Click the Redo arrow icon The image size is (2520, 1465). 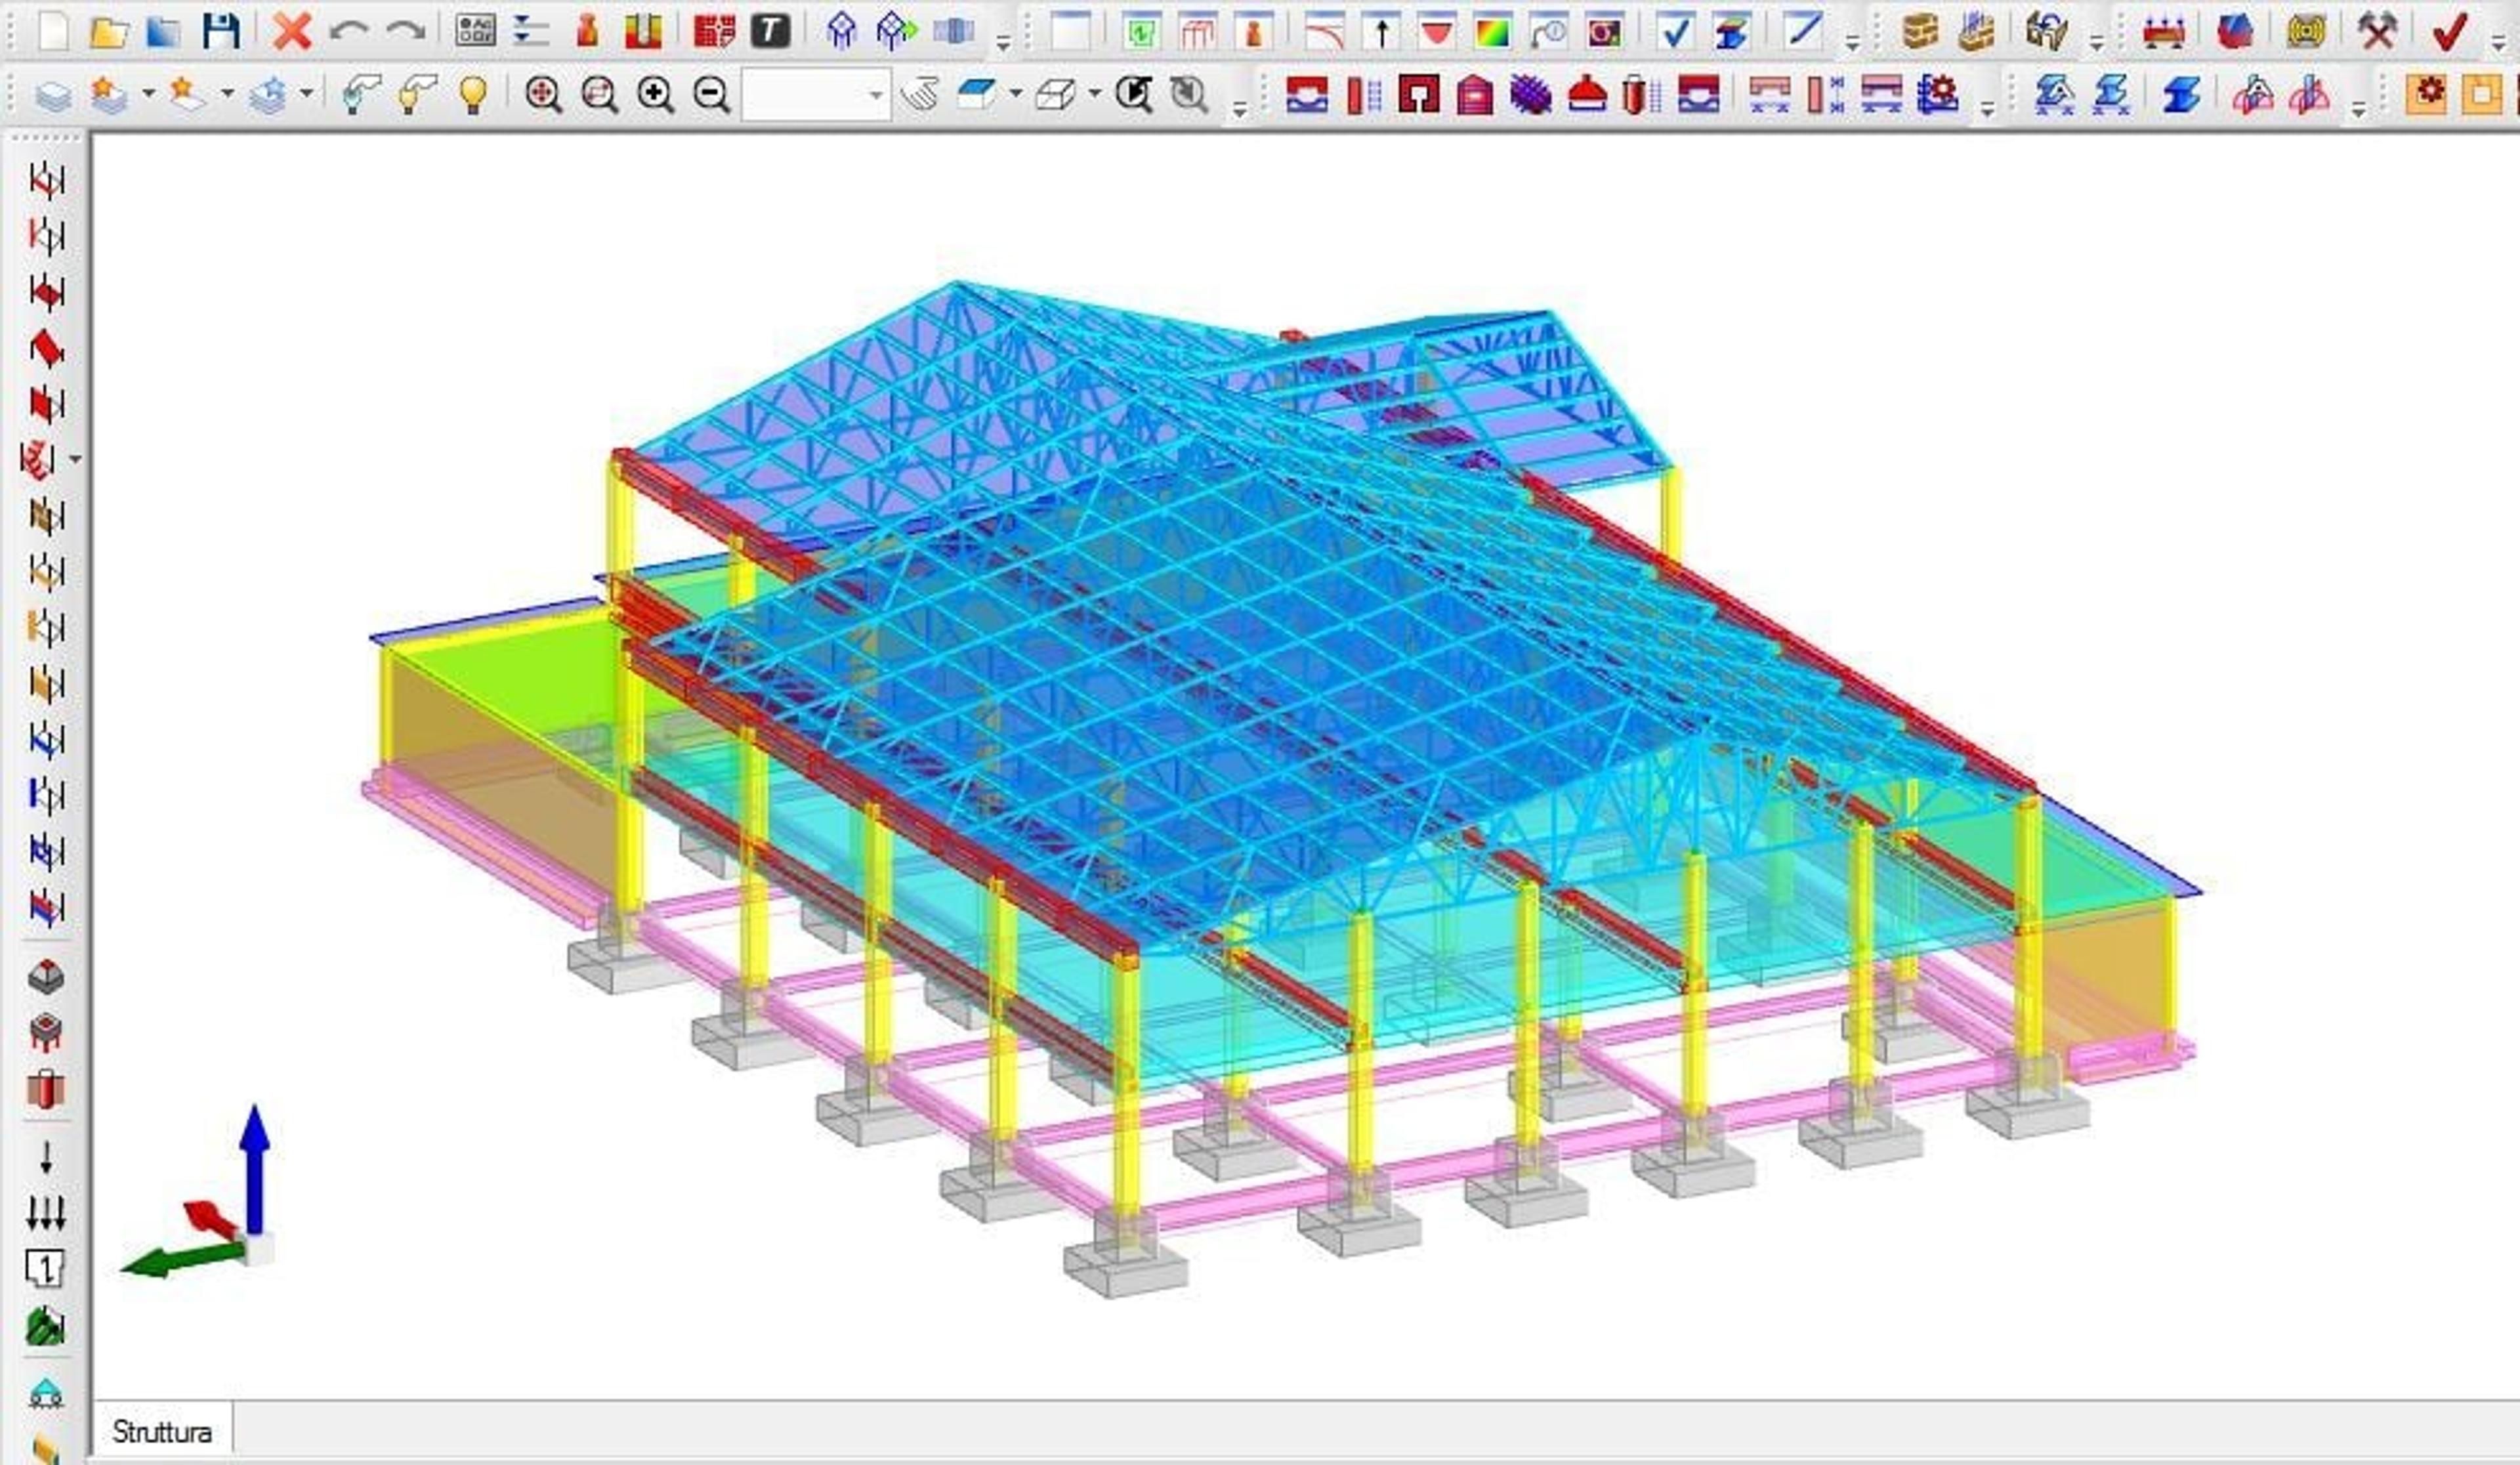pos(405,32)
